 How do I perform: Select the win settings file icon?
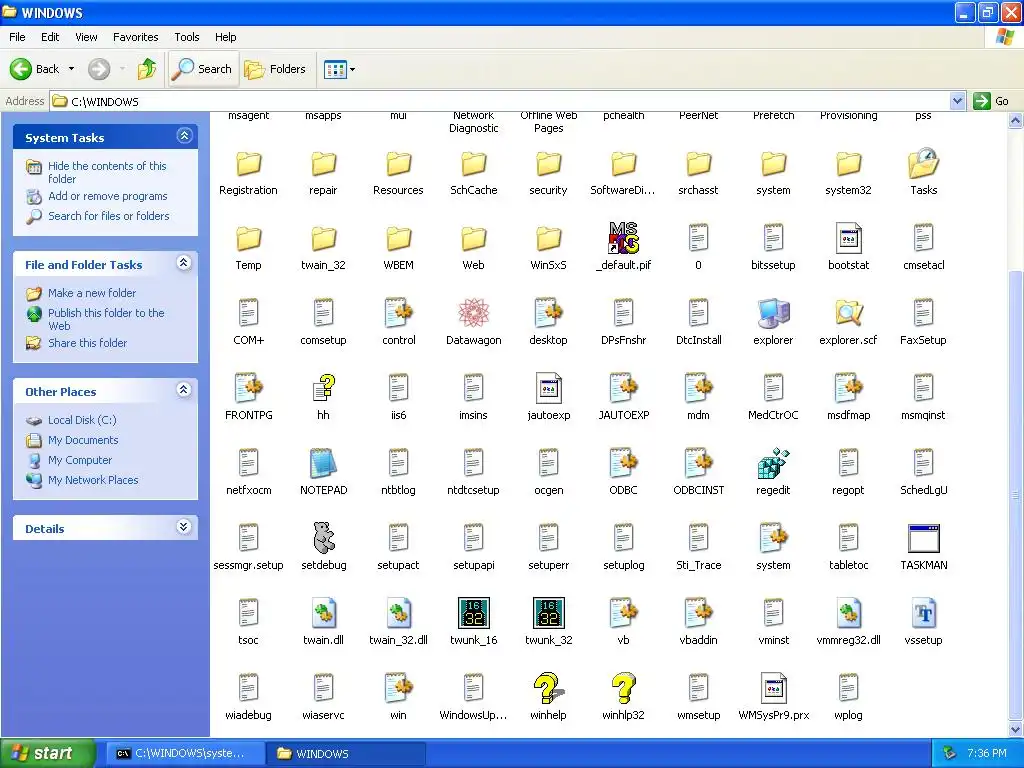click(x=398, y=688)
